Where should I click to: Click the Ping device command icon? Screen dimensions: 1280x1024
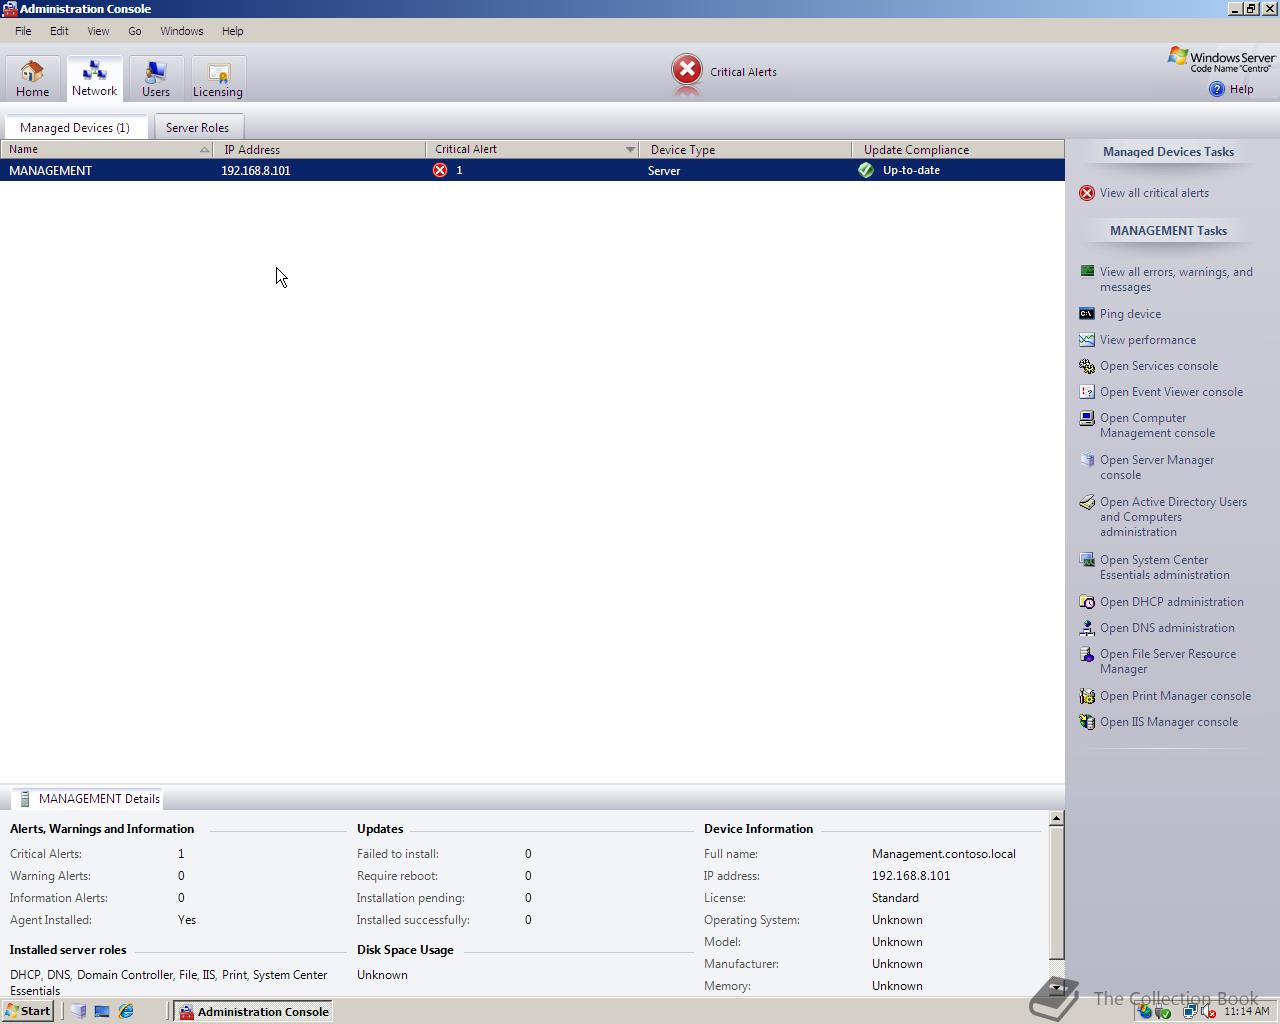coord(1087,314)
